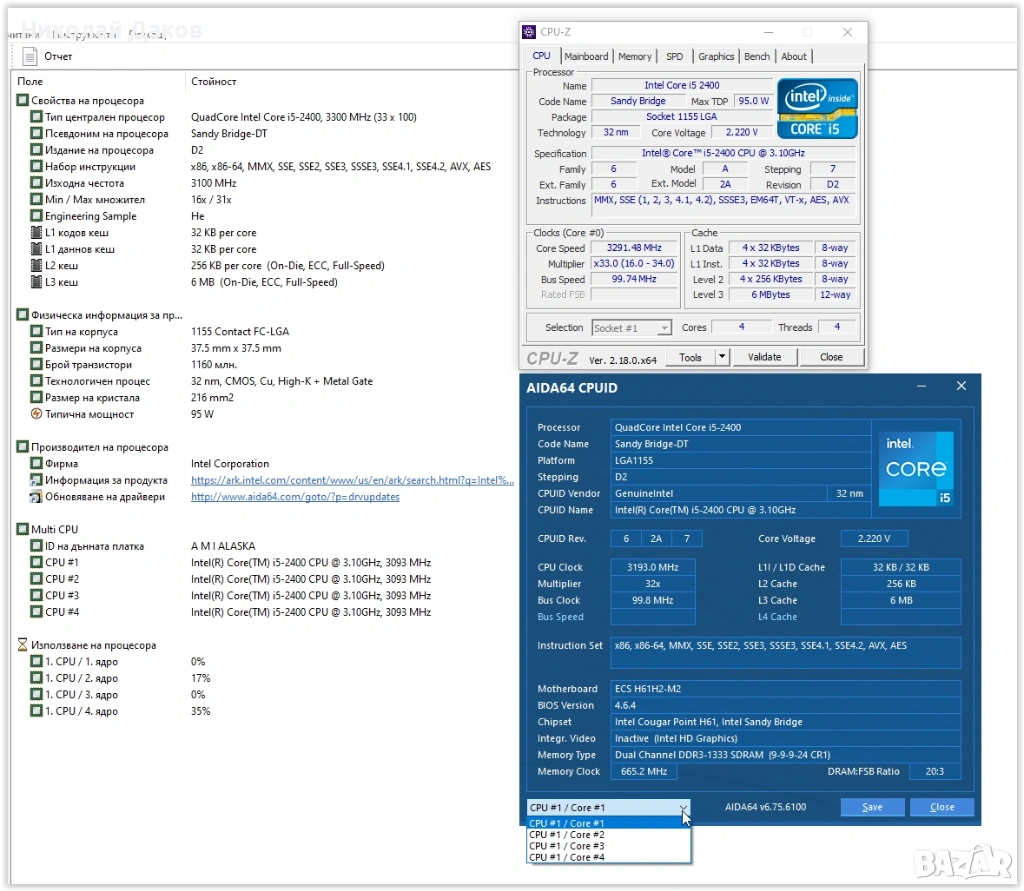Click the icon next to Информация за продукта
The image size is (1024, 891).
(x=37, y=480)
